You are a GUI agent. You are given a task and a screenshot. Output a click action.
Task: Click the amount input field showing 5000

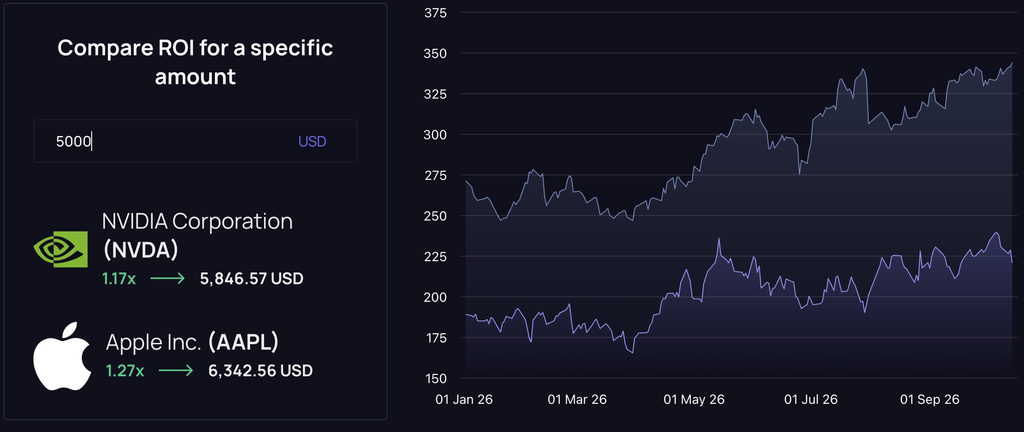tap(195, 141)
